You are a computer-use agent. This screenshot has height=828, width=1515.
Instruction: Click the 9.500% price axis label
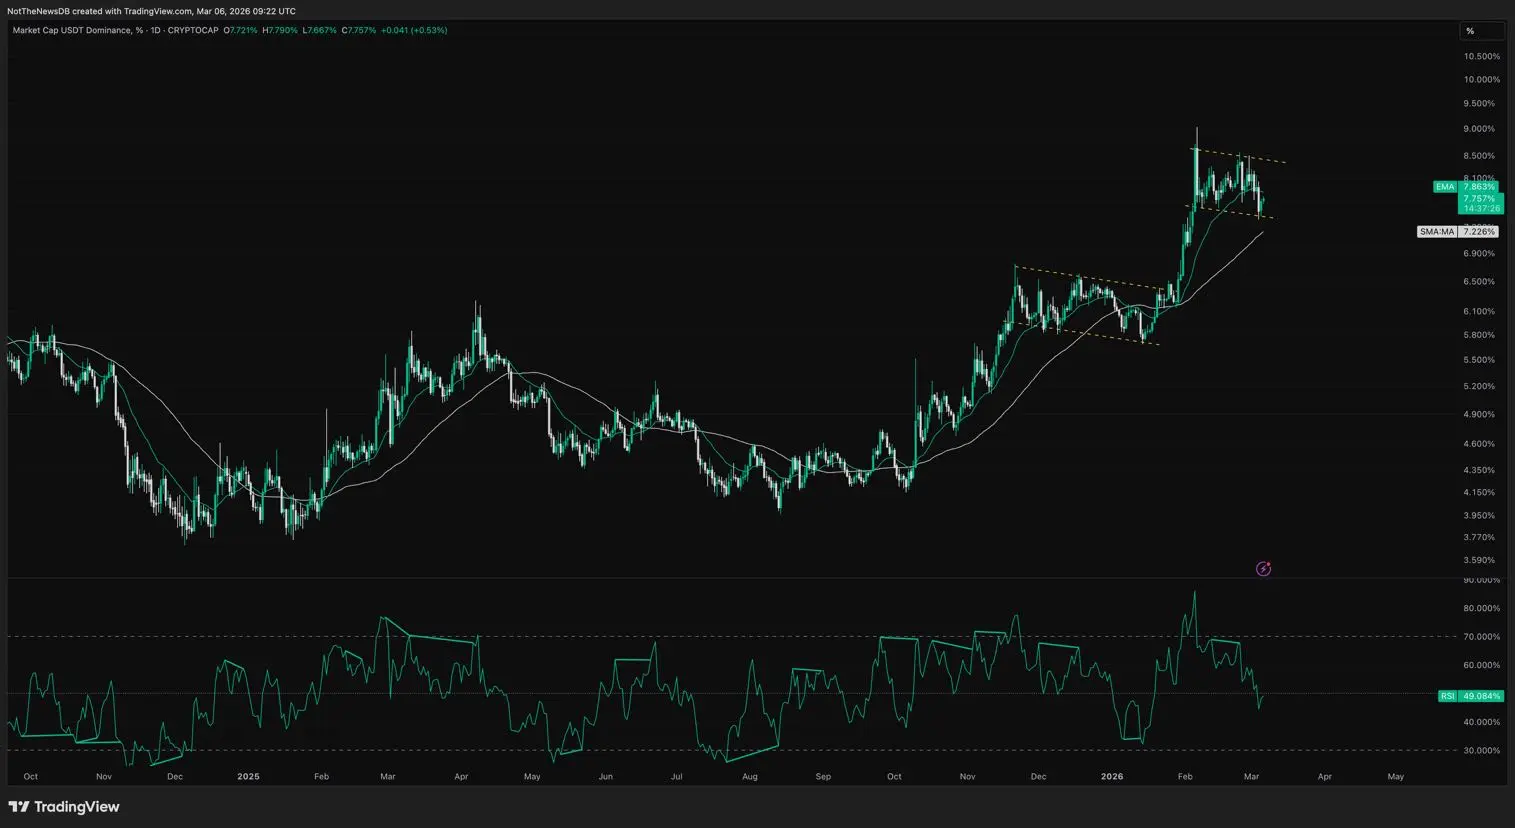[x=1479, y=104]
